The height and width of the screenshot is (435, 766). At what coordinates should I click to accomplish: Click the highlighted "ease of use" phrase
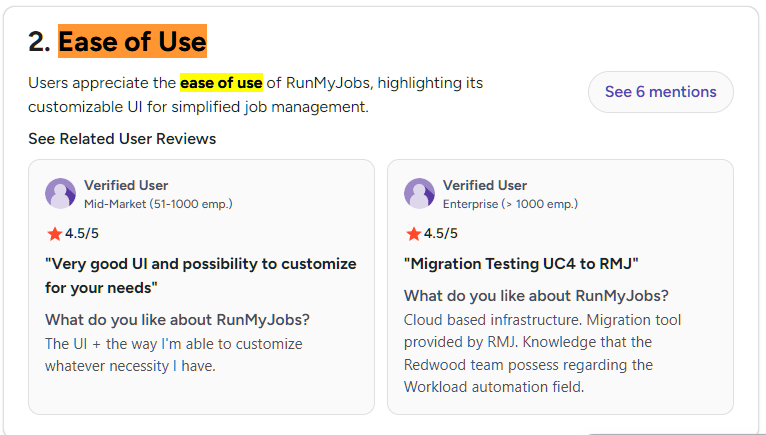tap(221, 82)
